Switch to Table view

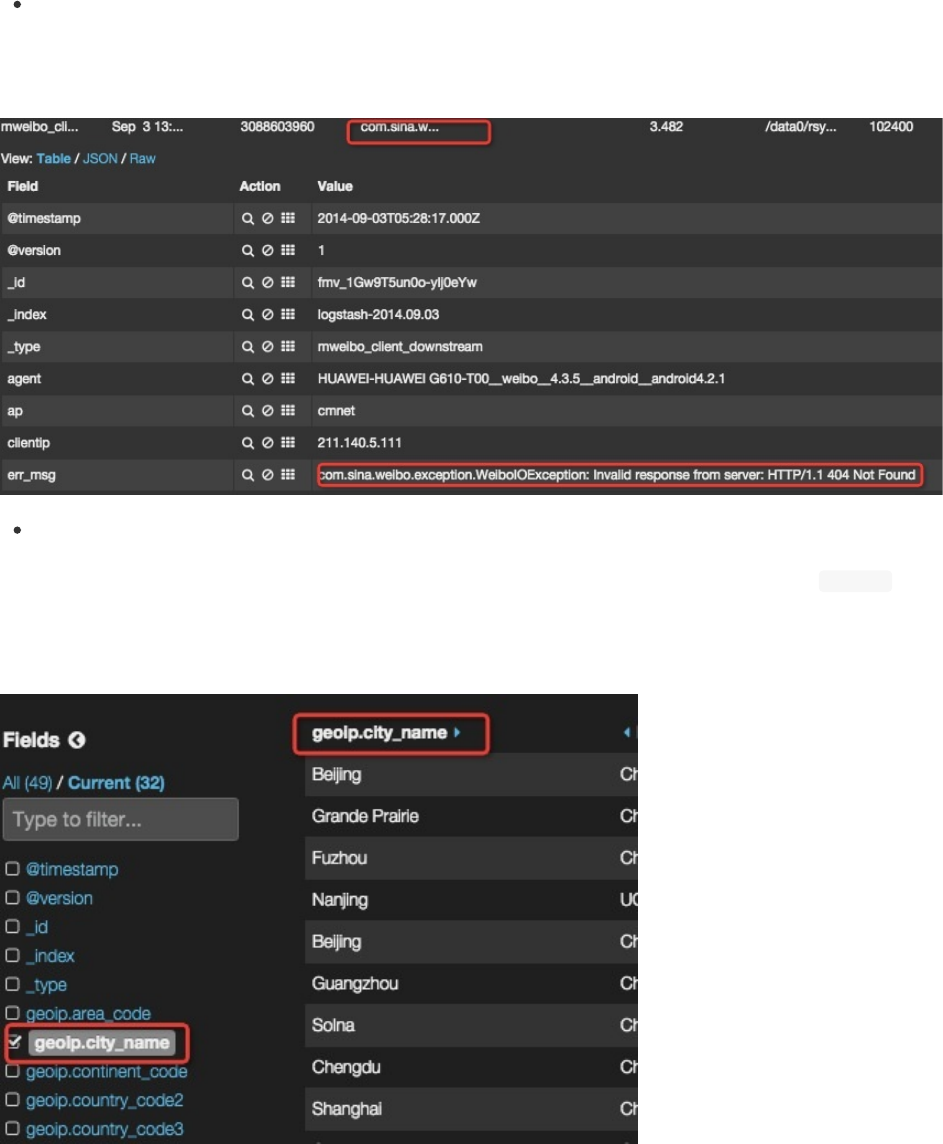point(53,158)
